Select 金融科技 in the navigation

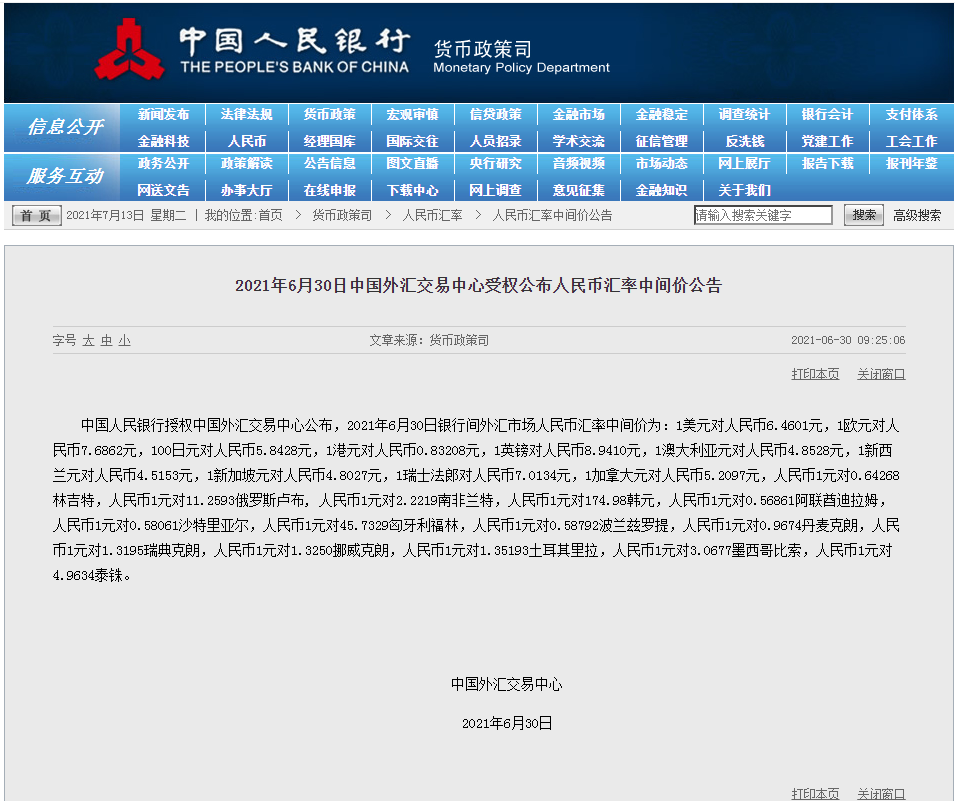[163, 141]
